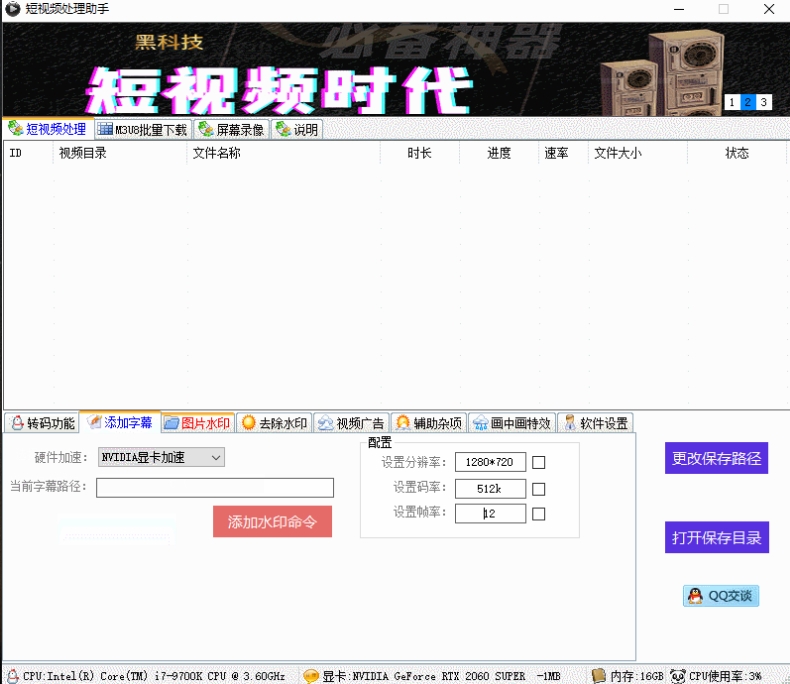Click 状态 column header
This screenshot has width=790, height=684.
(x=737, y=153)
